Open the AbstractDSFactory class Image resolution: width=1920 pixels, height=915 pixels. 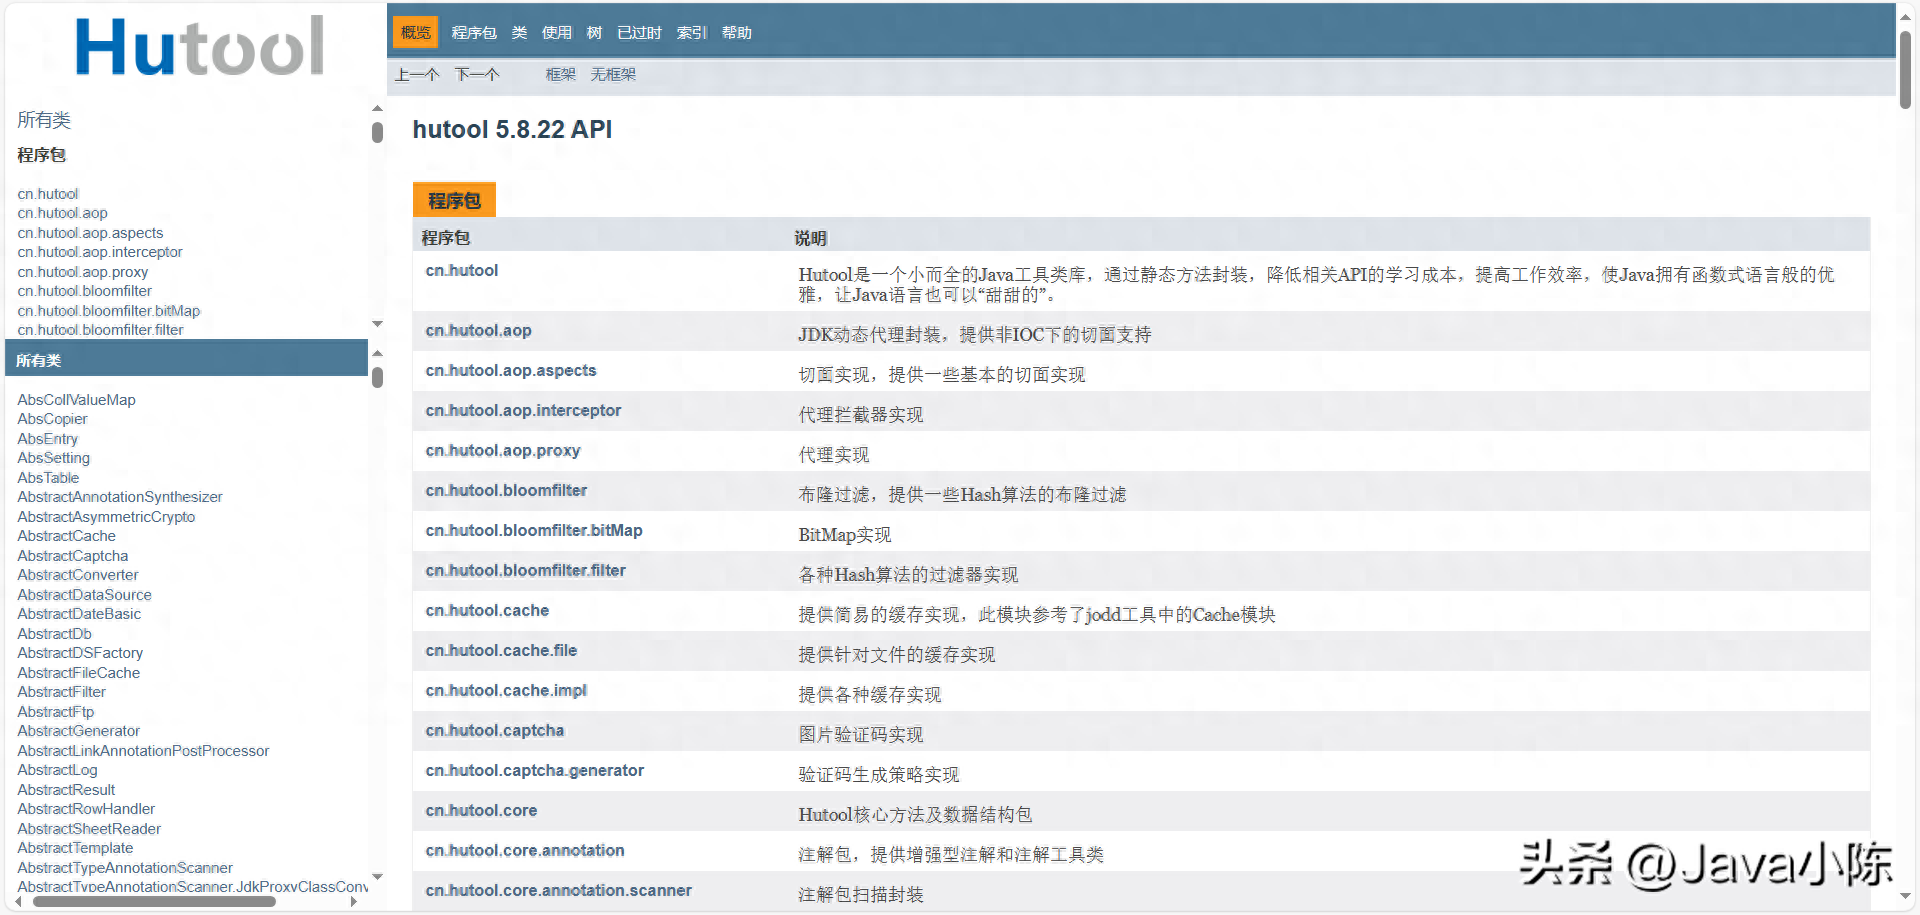click(80, 653)
